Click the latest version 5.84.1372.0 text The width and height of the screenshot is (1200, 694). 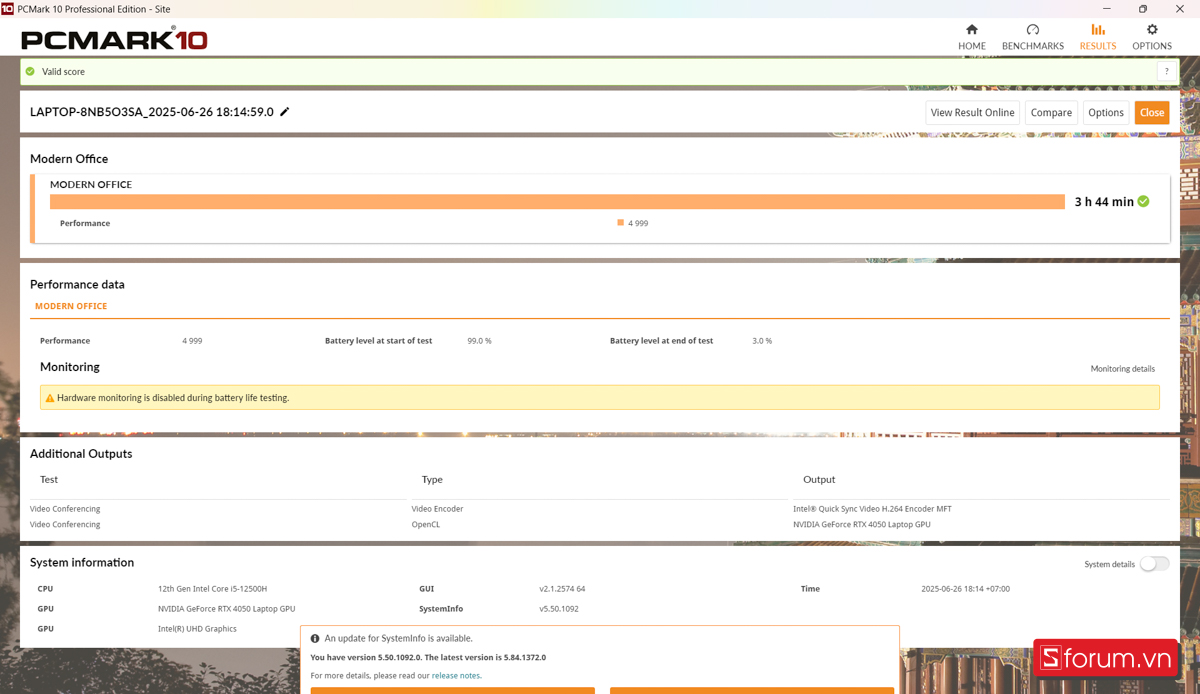[487, 658]
